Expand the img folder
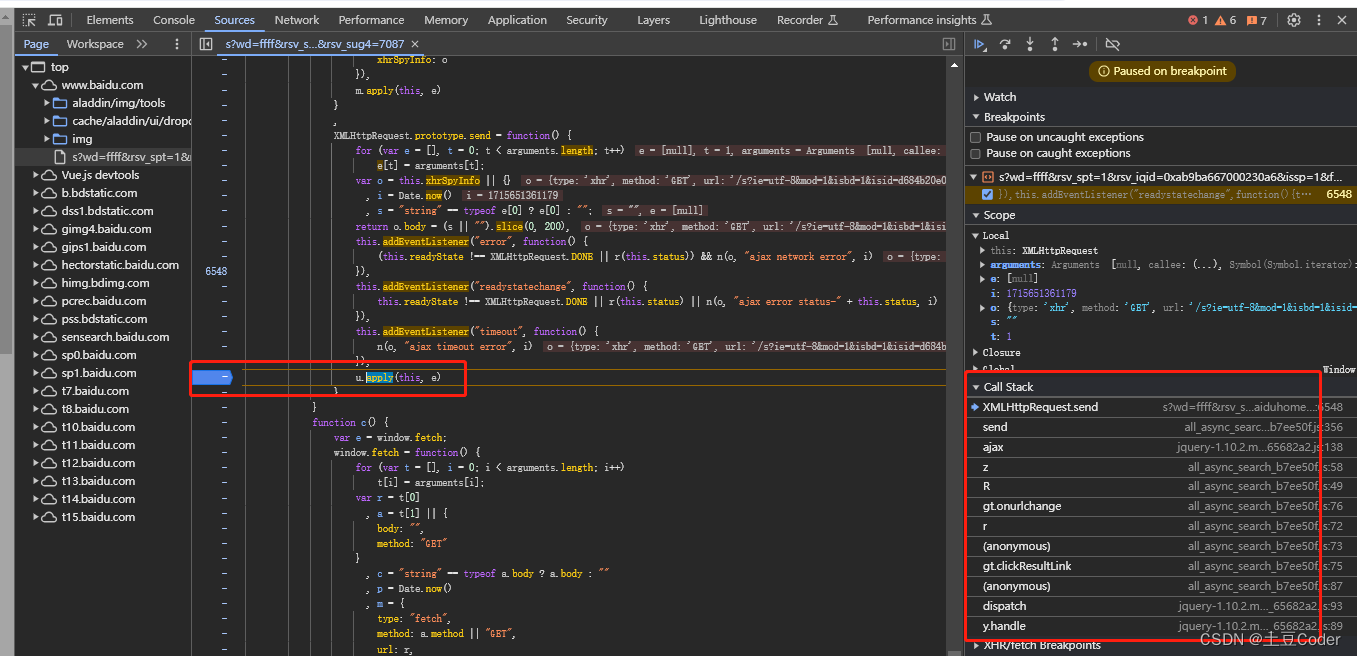 click(x=47, y=139)
